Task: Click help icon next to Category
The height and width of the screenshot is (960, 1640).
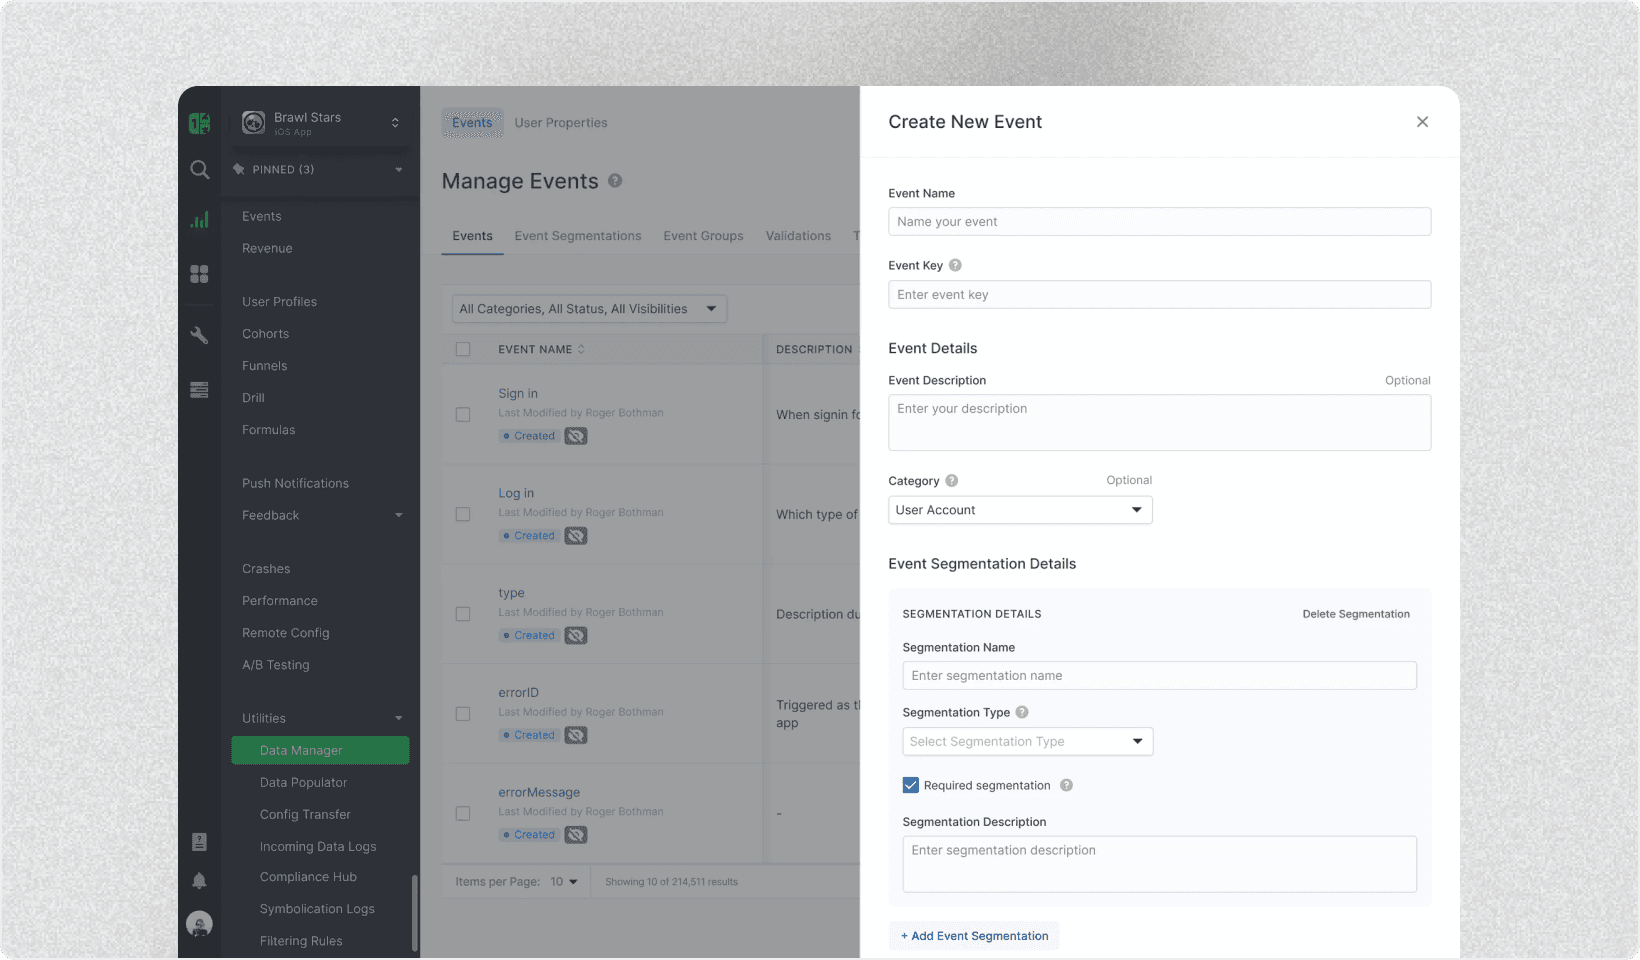Action: (x=952, y=481)
